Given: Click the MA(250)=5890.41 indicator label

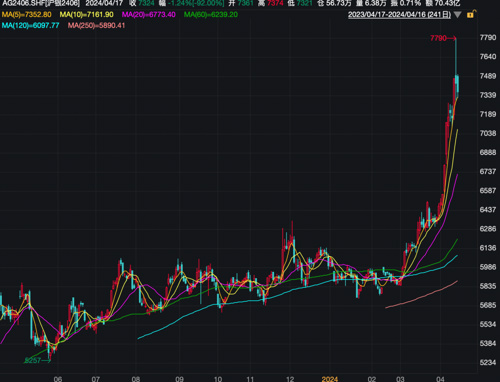Looking at the screenshot, I should 96,25.
